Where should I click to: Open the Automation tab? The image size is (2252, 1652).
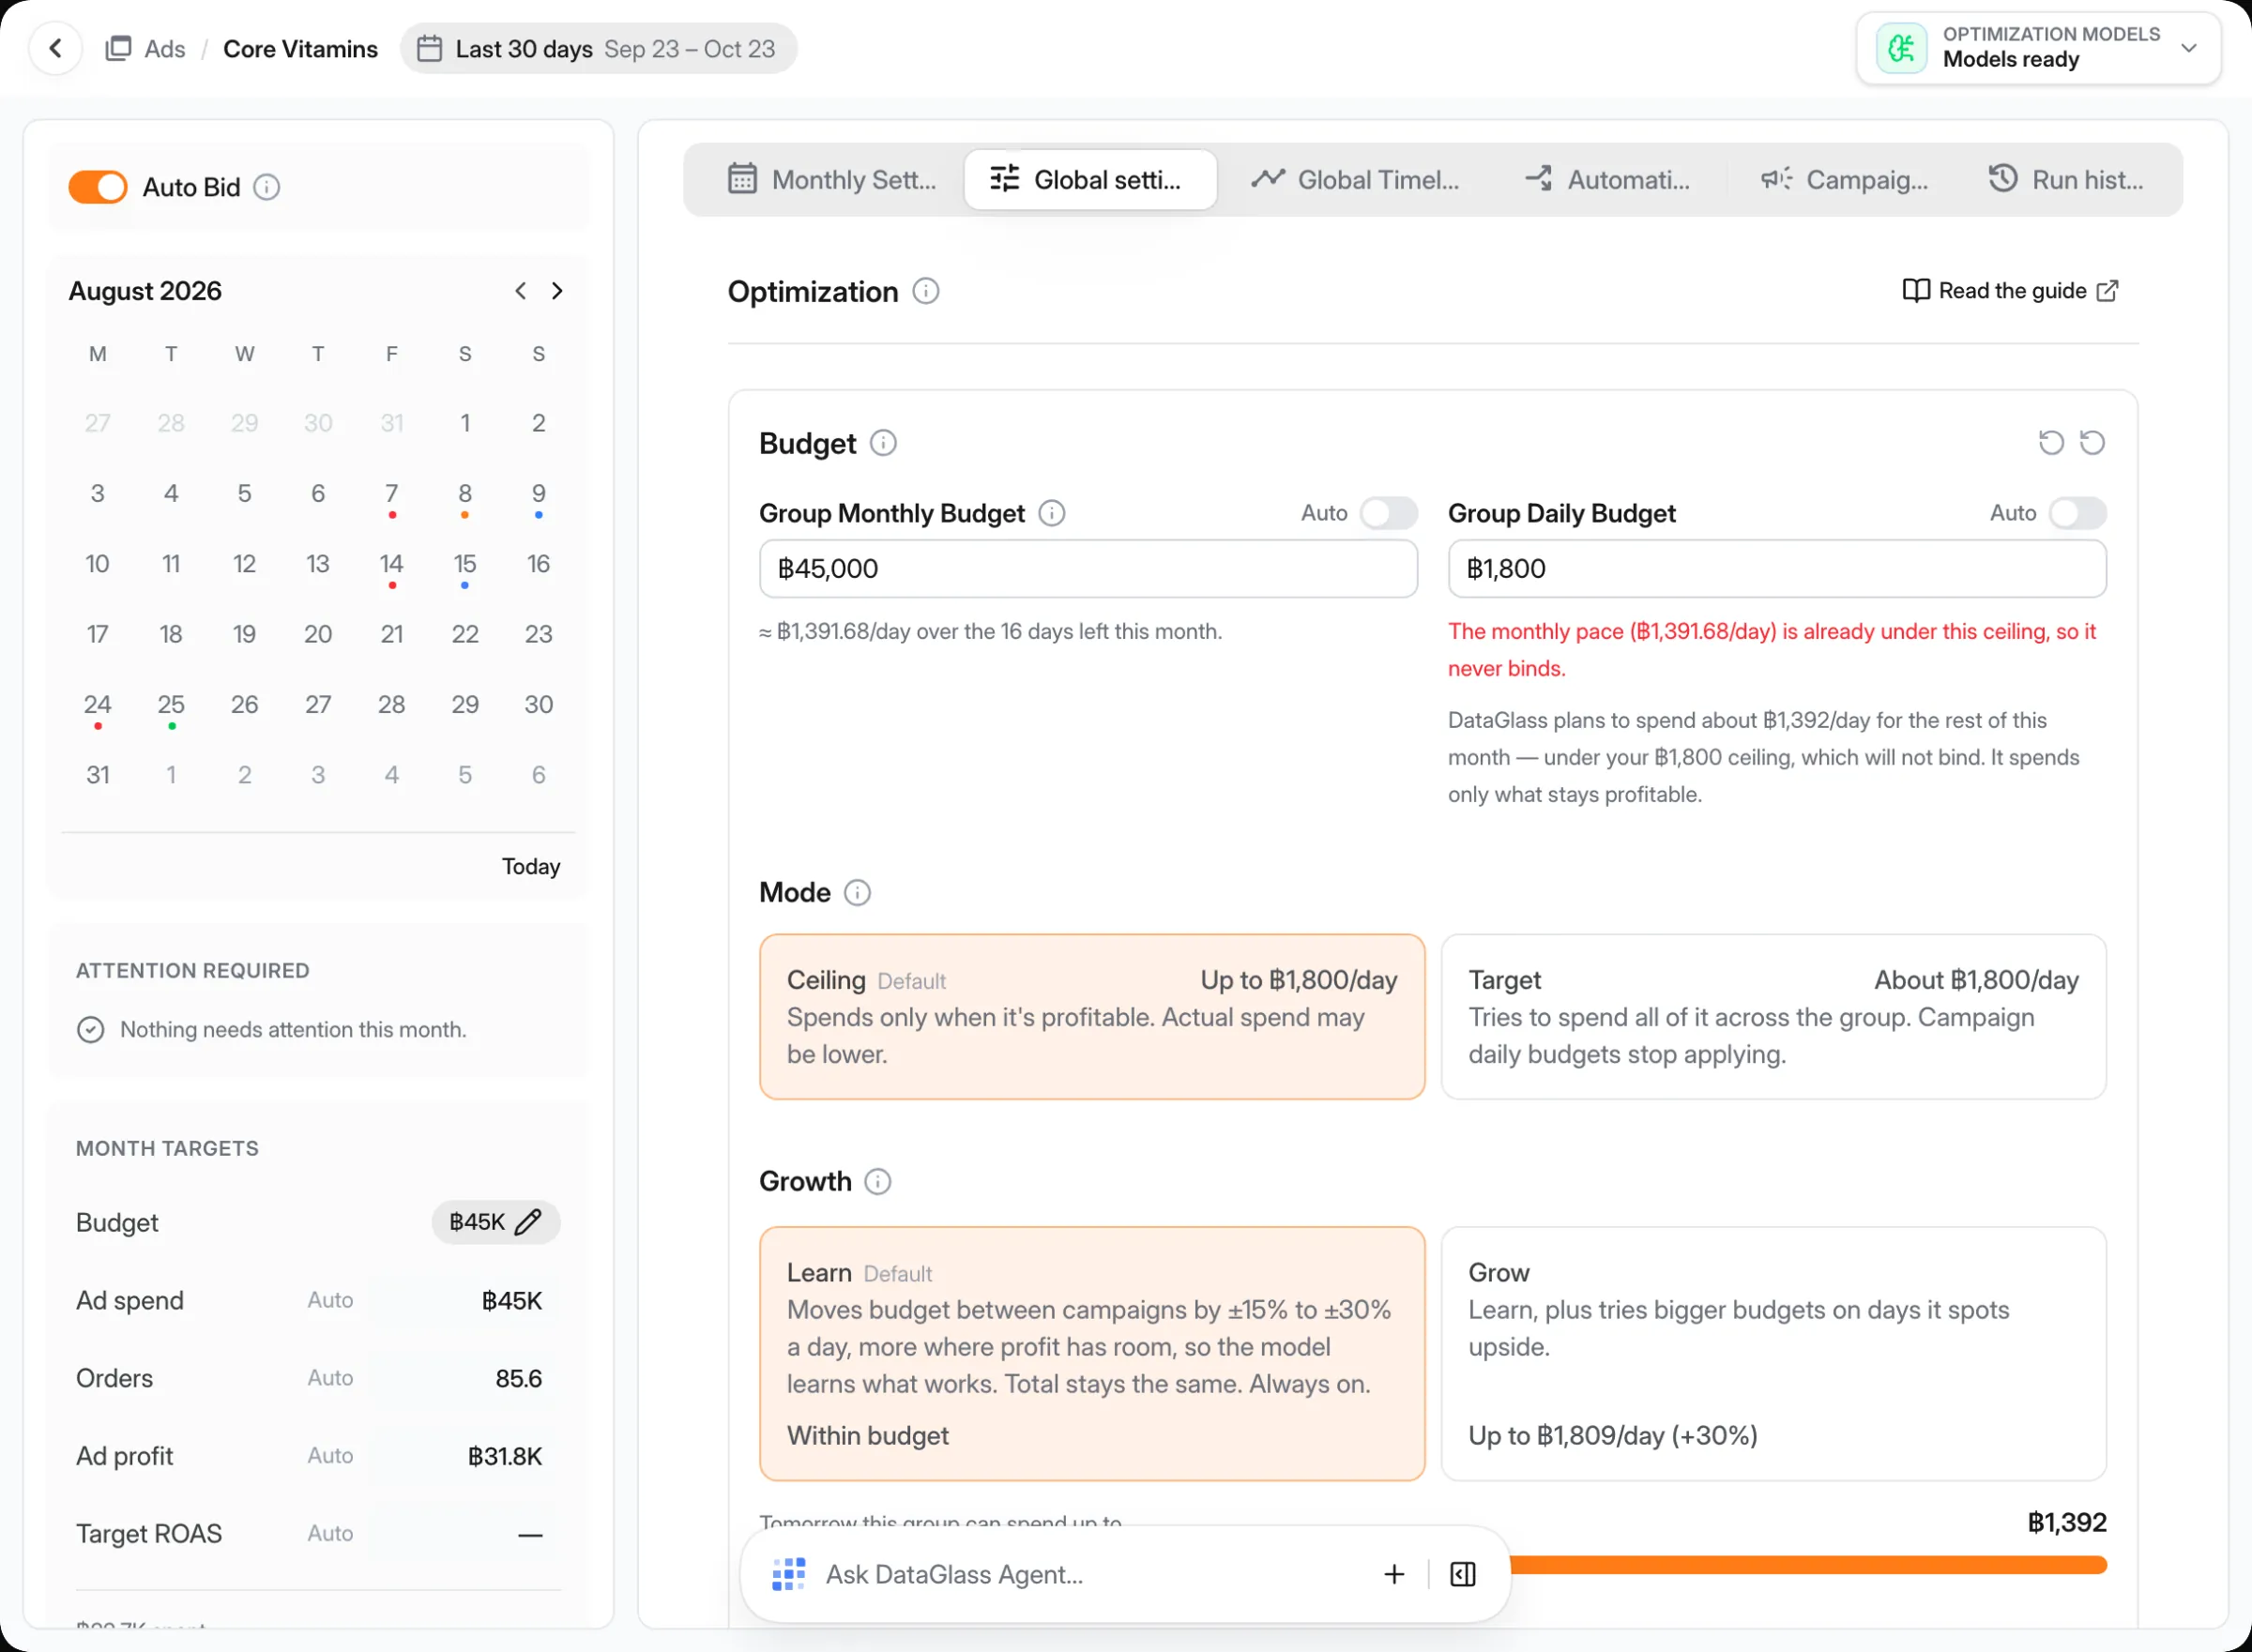point(1607,180)
